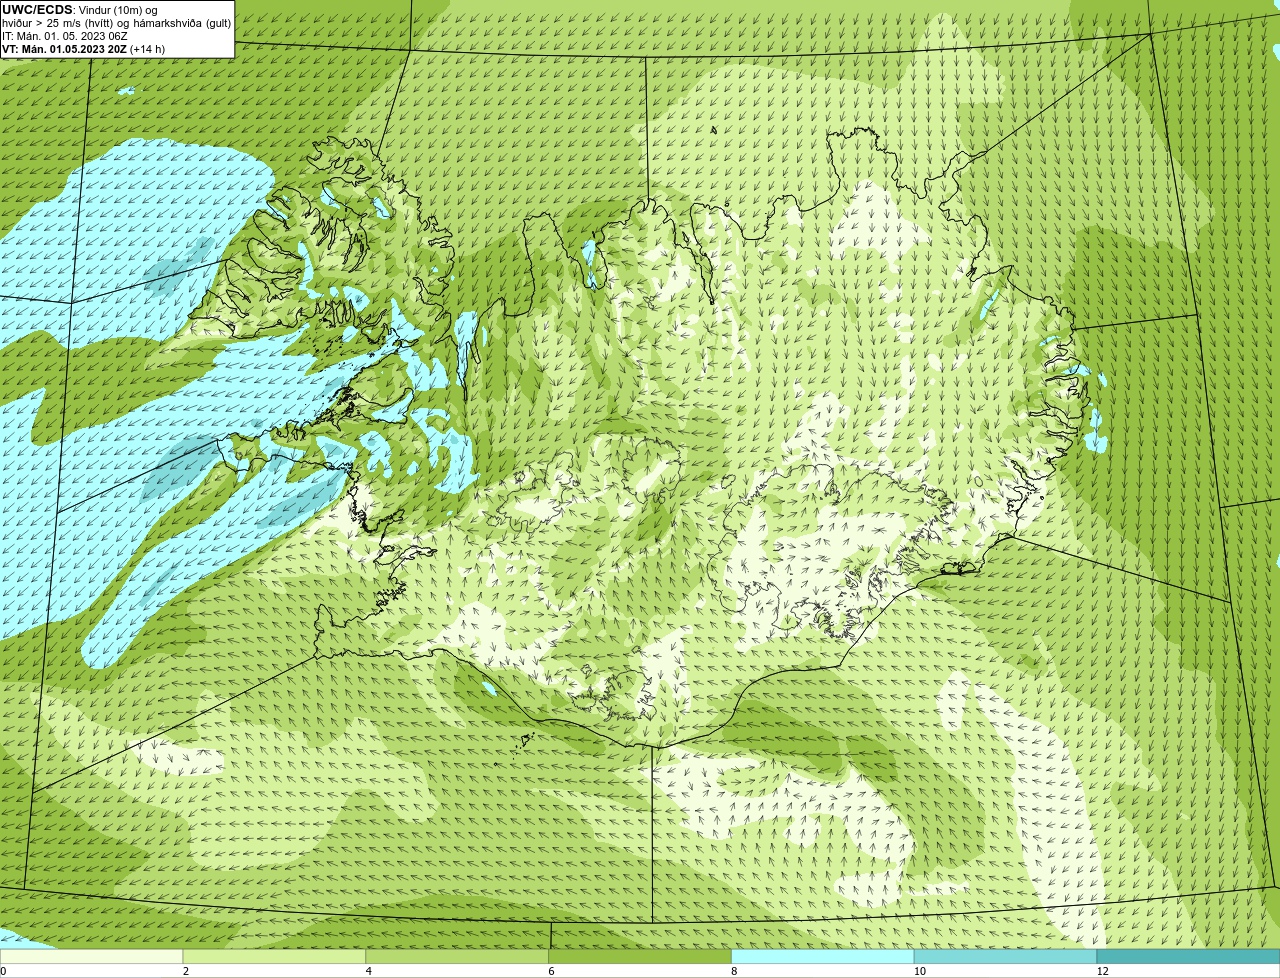Click the legend label '8'
Image resolution: width=1280 pixels, height=978 pixels.
(x=735, y=971)
